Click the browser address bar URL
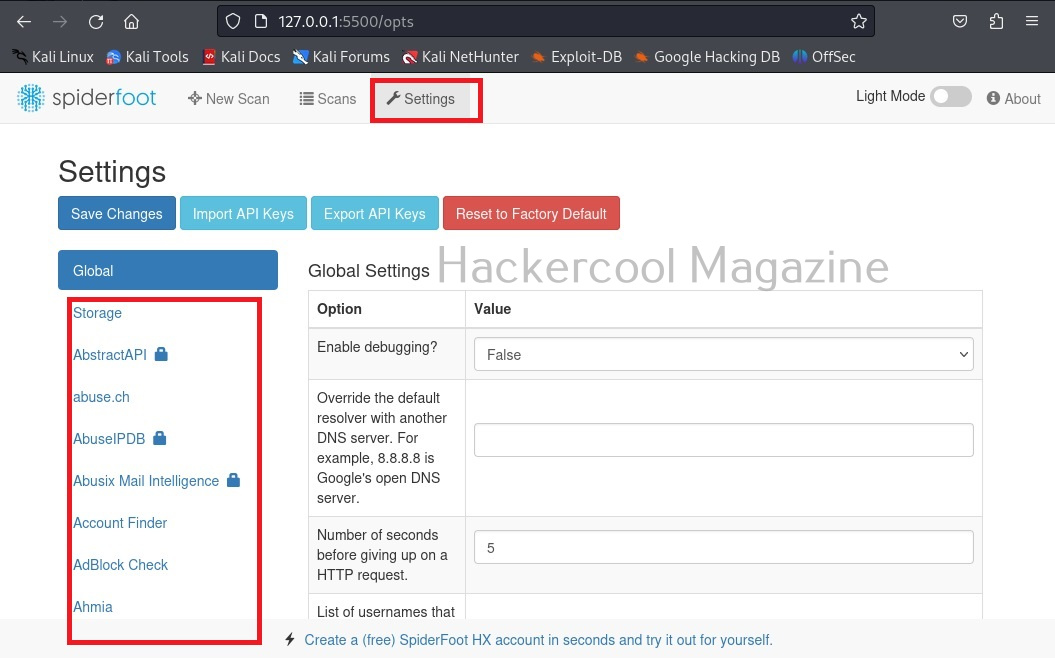Viewport: 1055px width, 658px height. click(x=346, y=22)
